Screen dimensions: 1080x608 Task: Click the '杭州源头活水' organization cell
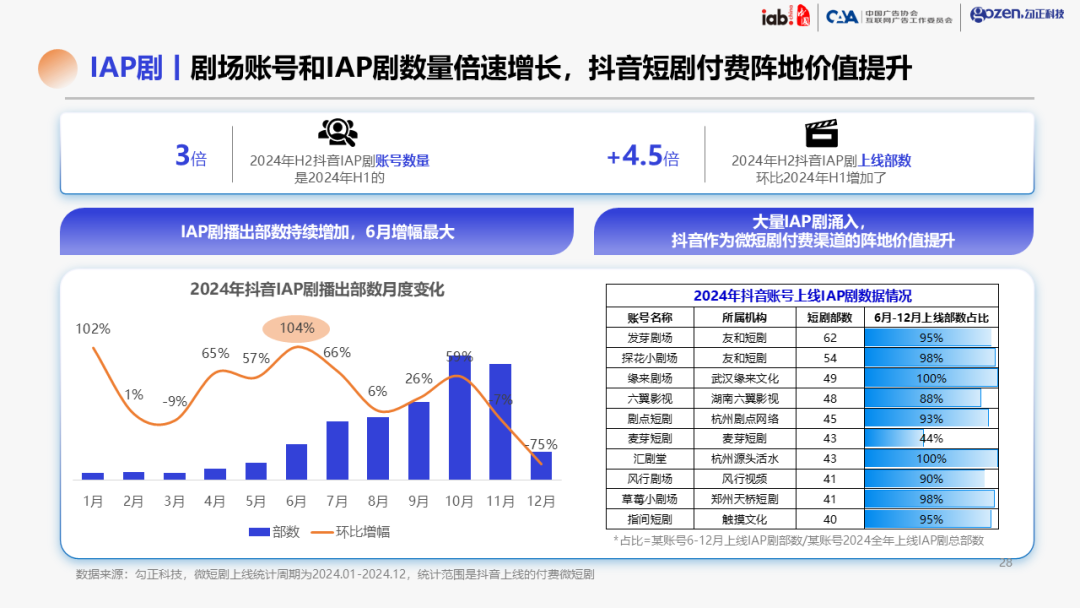[745, 459]
